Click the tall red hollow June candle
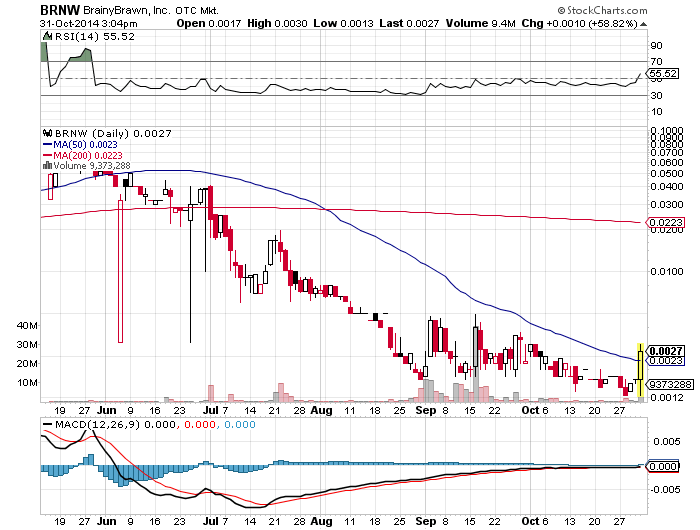Viewport: 700px width, 530px height. click(x=121, y=271)
